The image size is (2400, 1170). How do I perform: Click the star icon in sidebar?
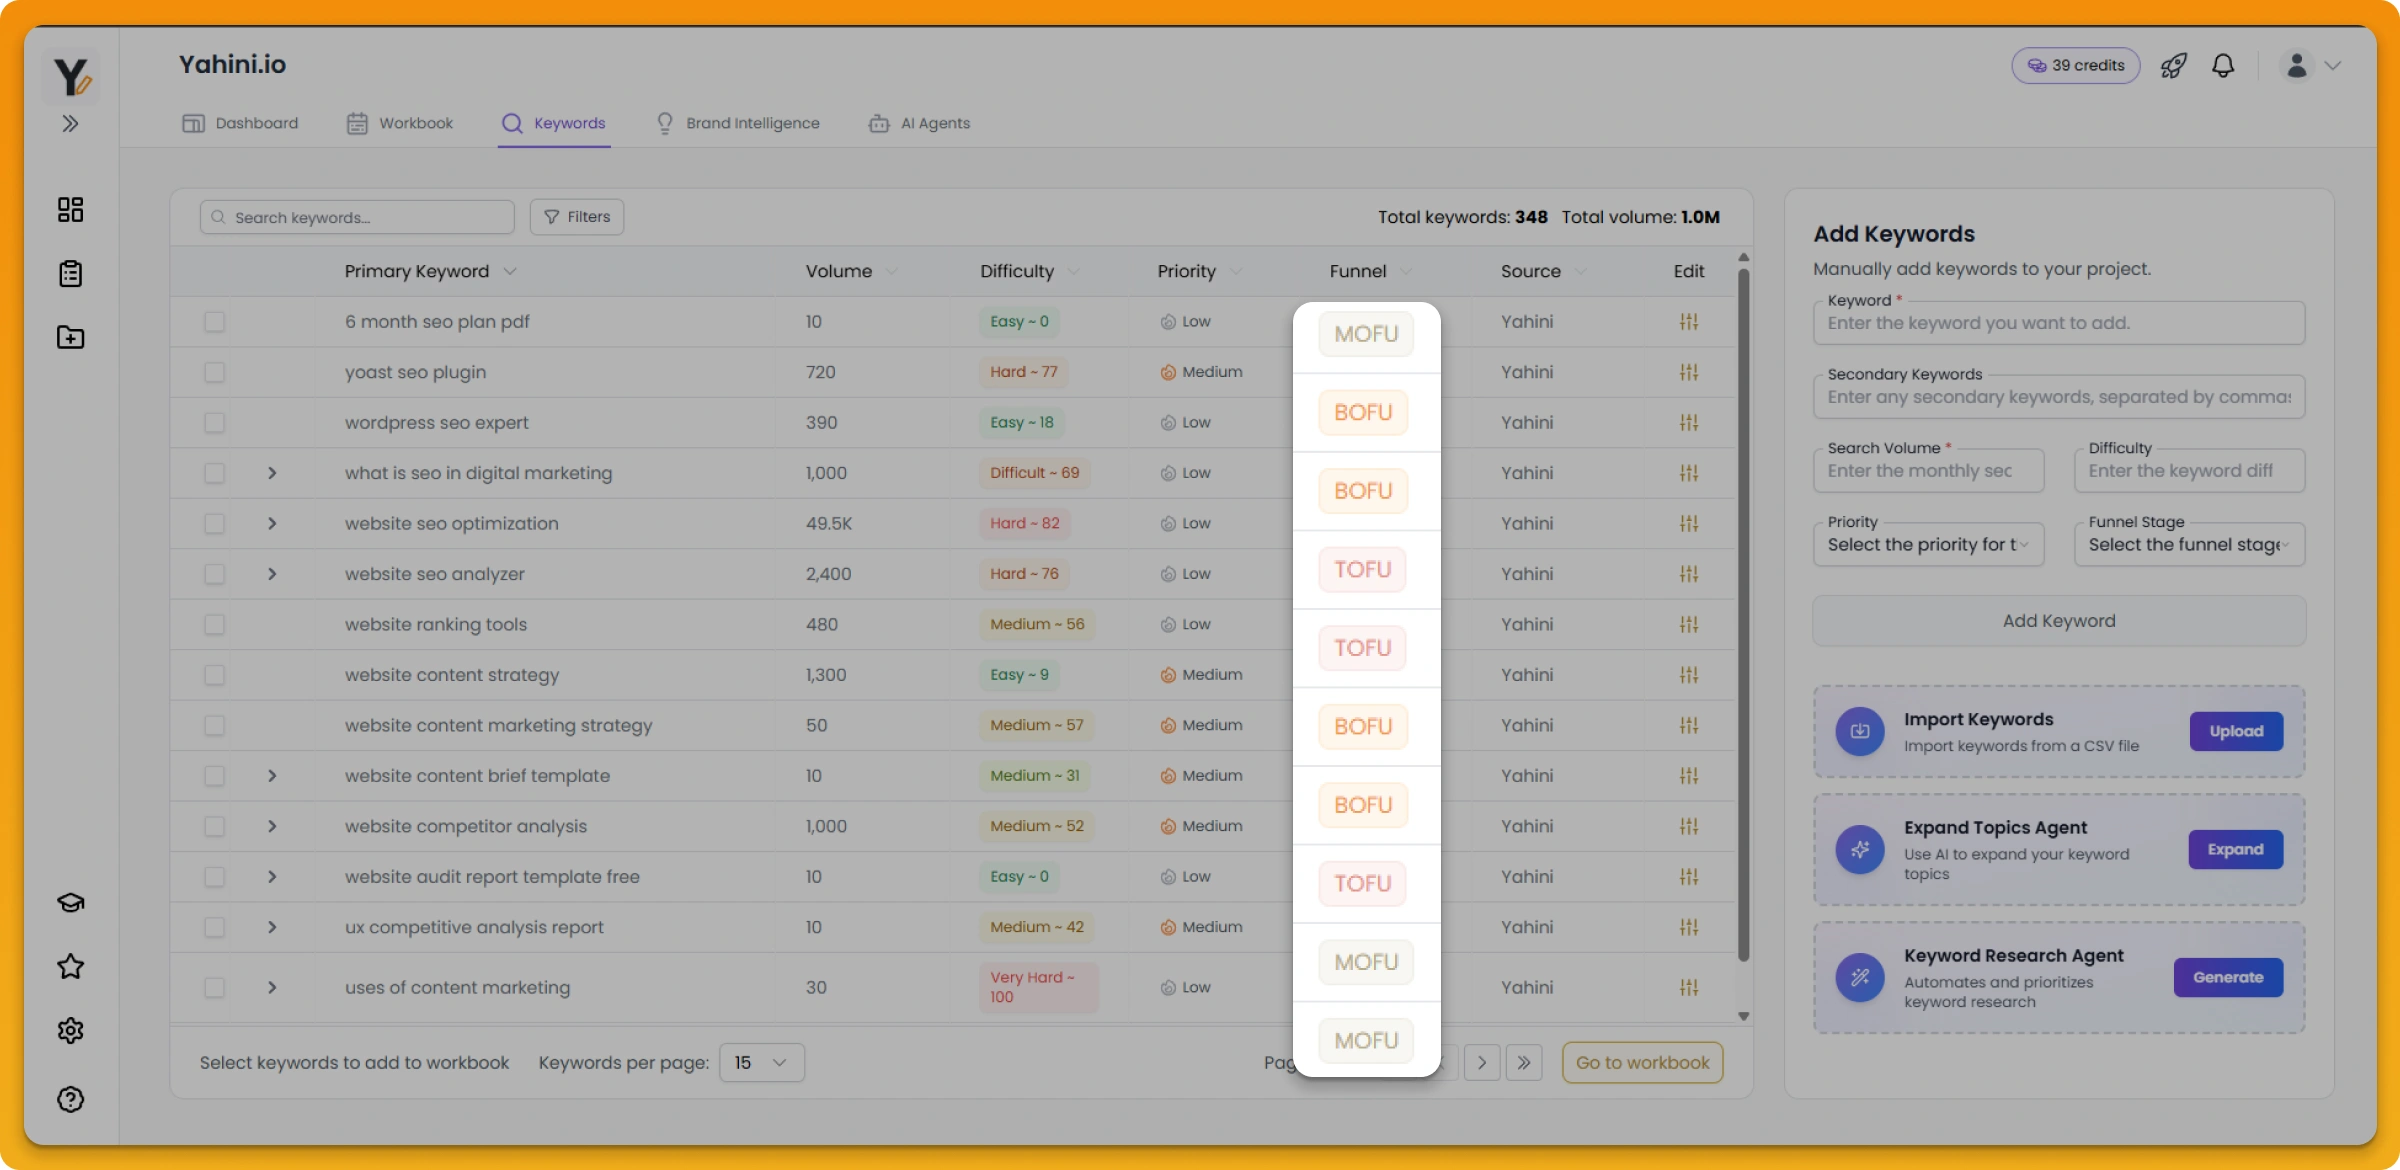[70, 966]
